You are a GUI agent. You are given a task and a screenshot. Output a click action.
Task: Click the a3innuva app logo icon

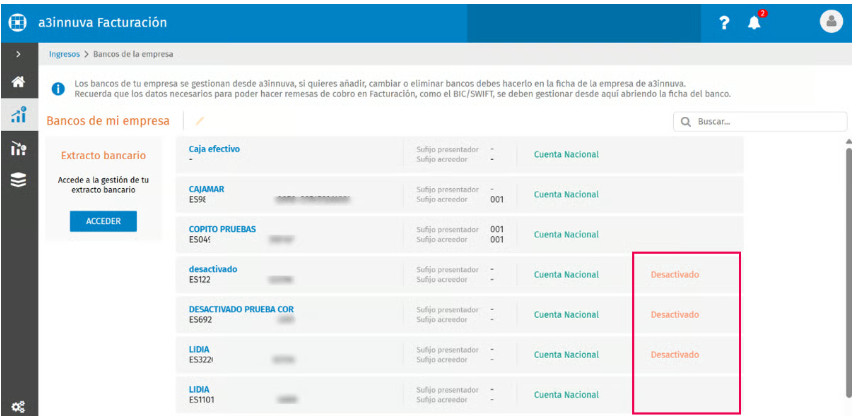pos(18,23)
